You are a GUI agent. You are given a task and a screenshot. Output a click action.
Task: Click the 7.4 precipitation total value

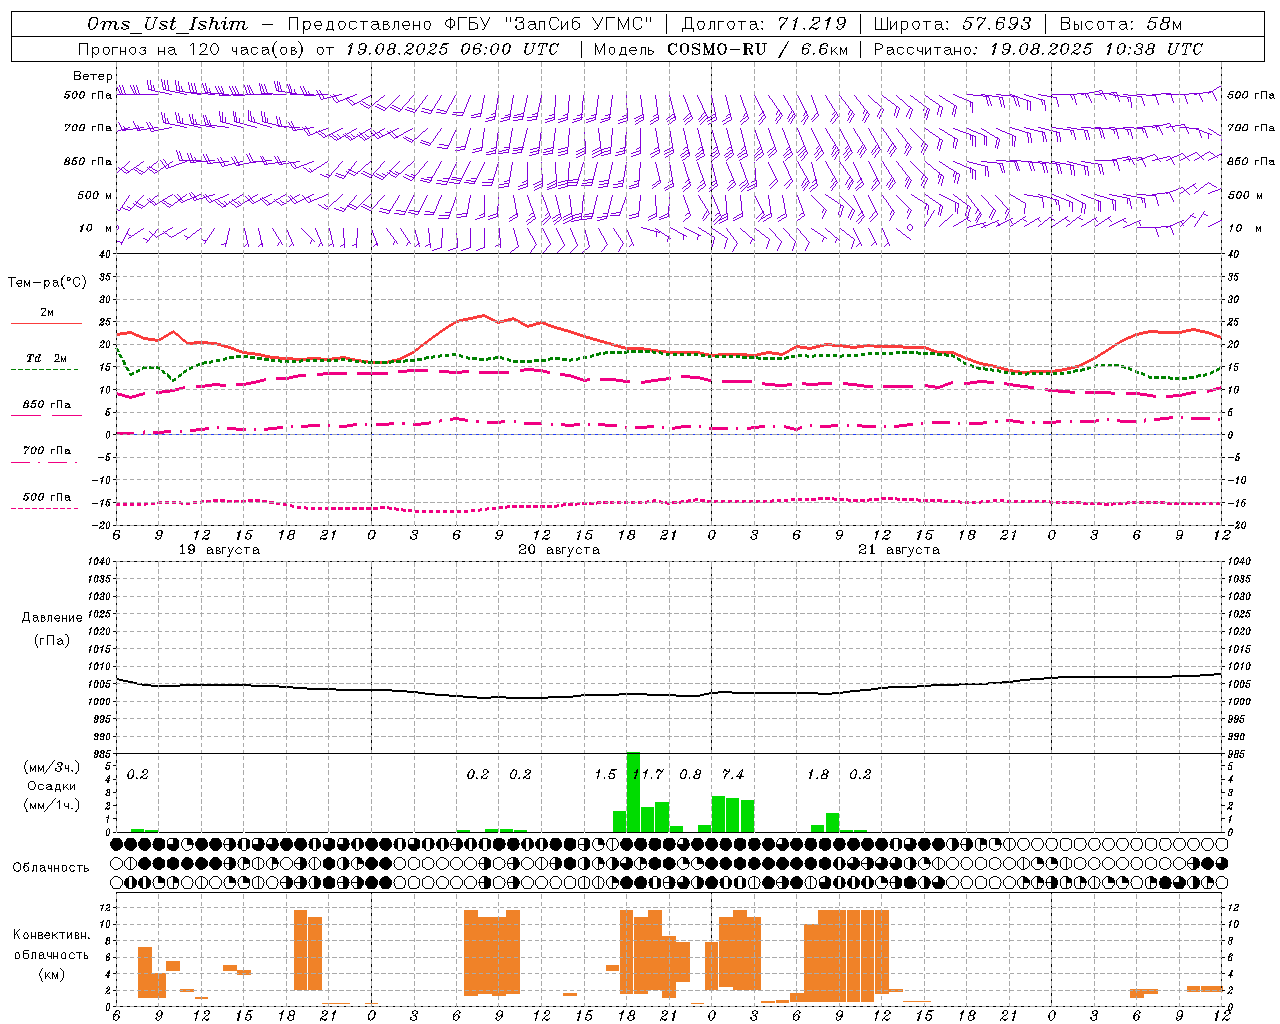[733, 775]
